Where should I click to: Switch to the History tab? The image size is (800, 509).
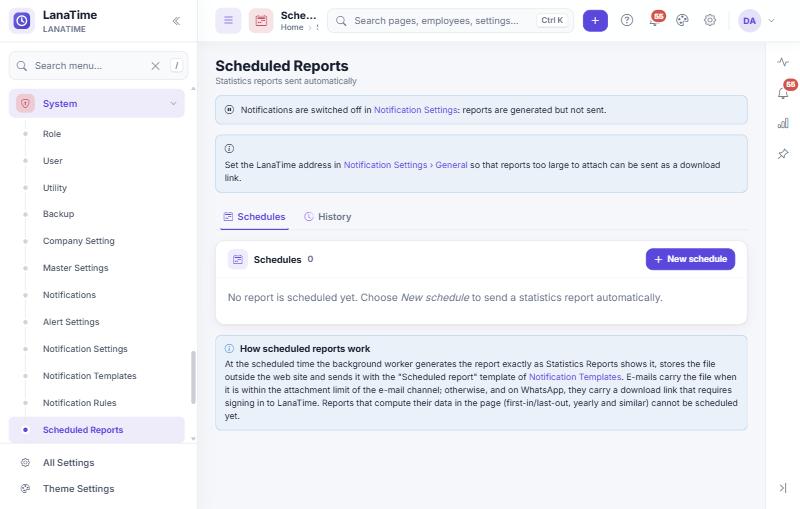328,217
